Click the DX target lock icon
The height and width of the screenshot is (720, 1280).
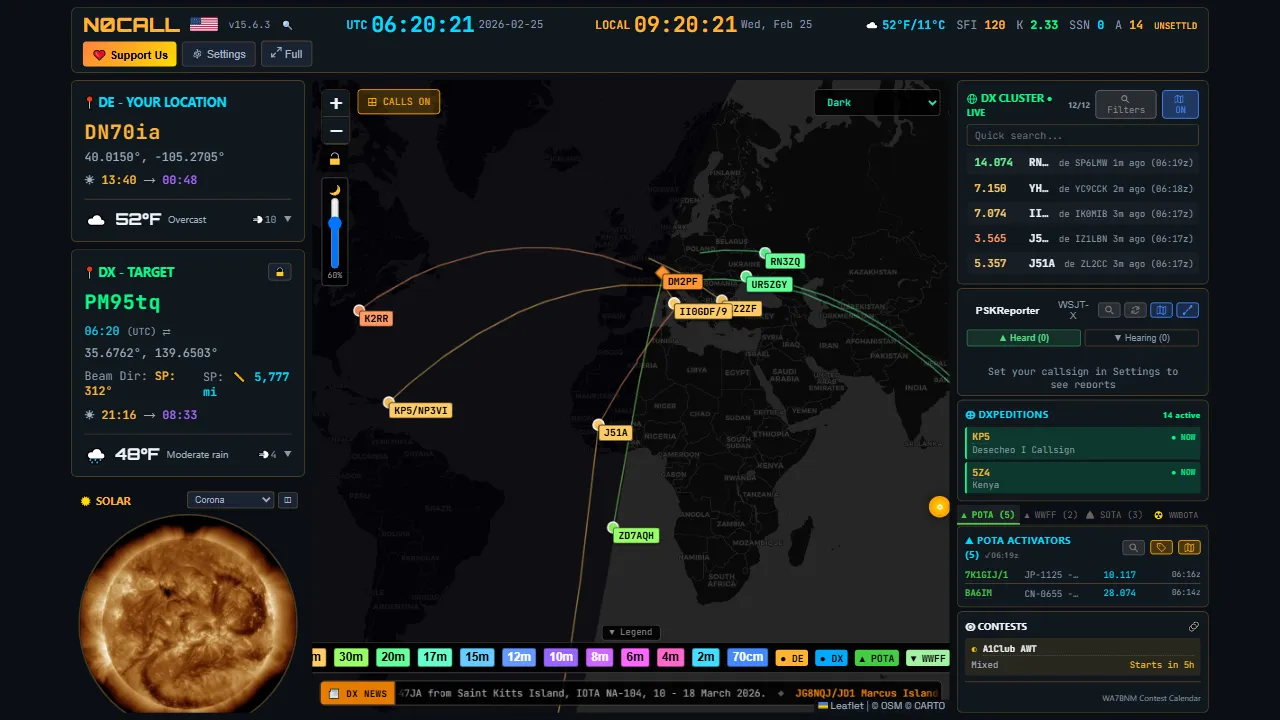coord(280,272)
